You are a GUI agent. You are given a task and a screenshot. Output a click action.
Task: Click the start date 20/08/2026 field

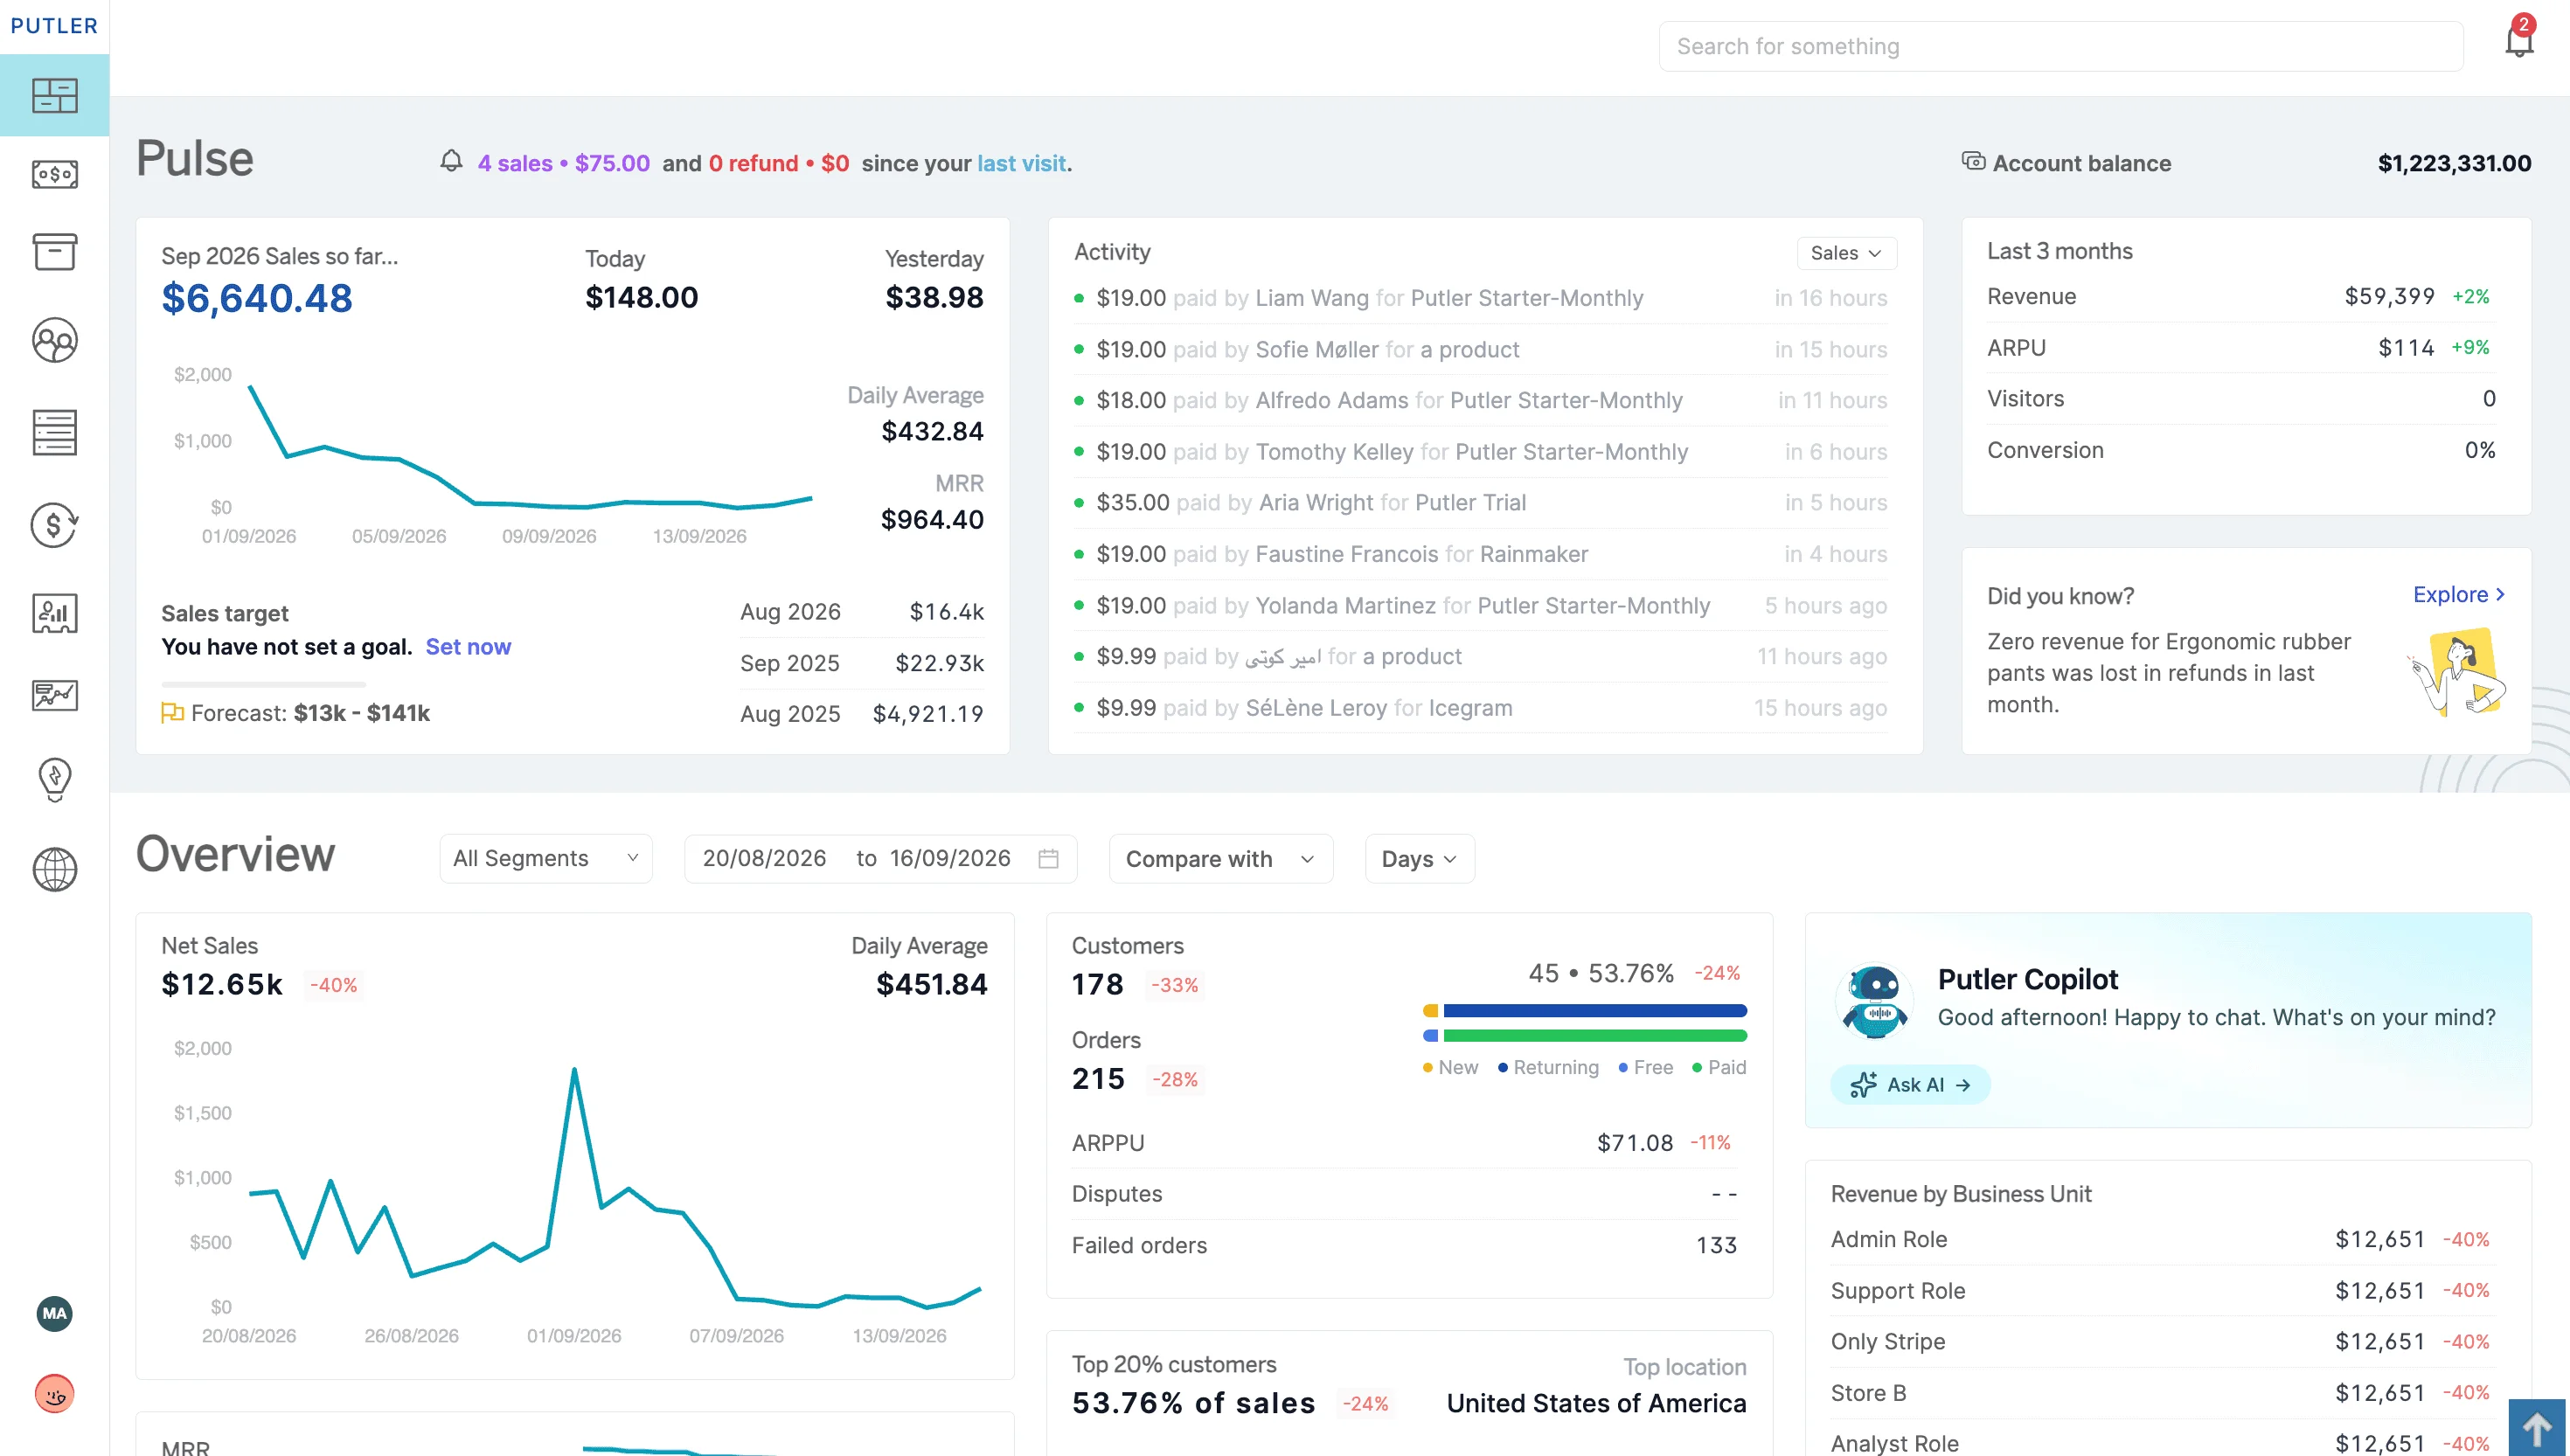point(764,858)
